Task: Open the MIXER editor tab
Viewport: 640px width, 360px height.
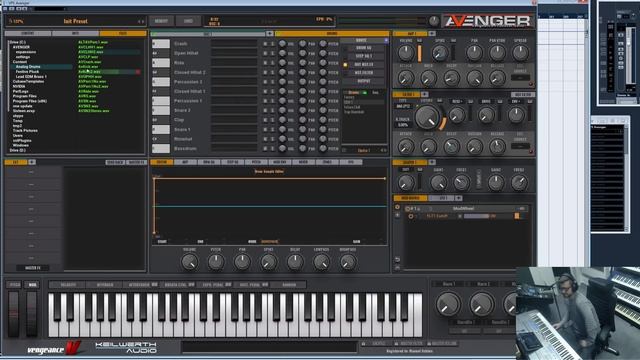Action: (x=303, y=162)
